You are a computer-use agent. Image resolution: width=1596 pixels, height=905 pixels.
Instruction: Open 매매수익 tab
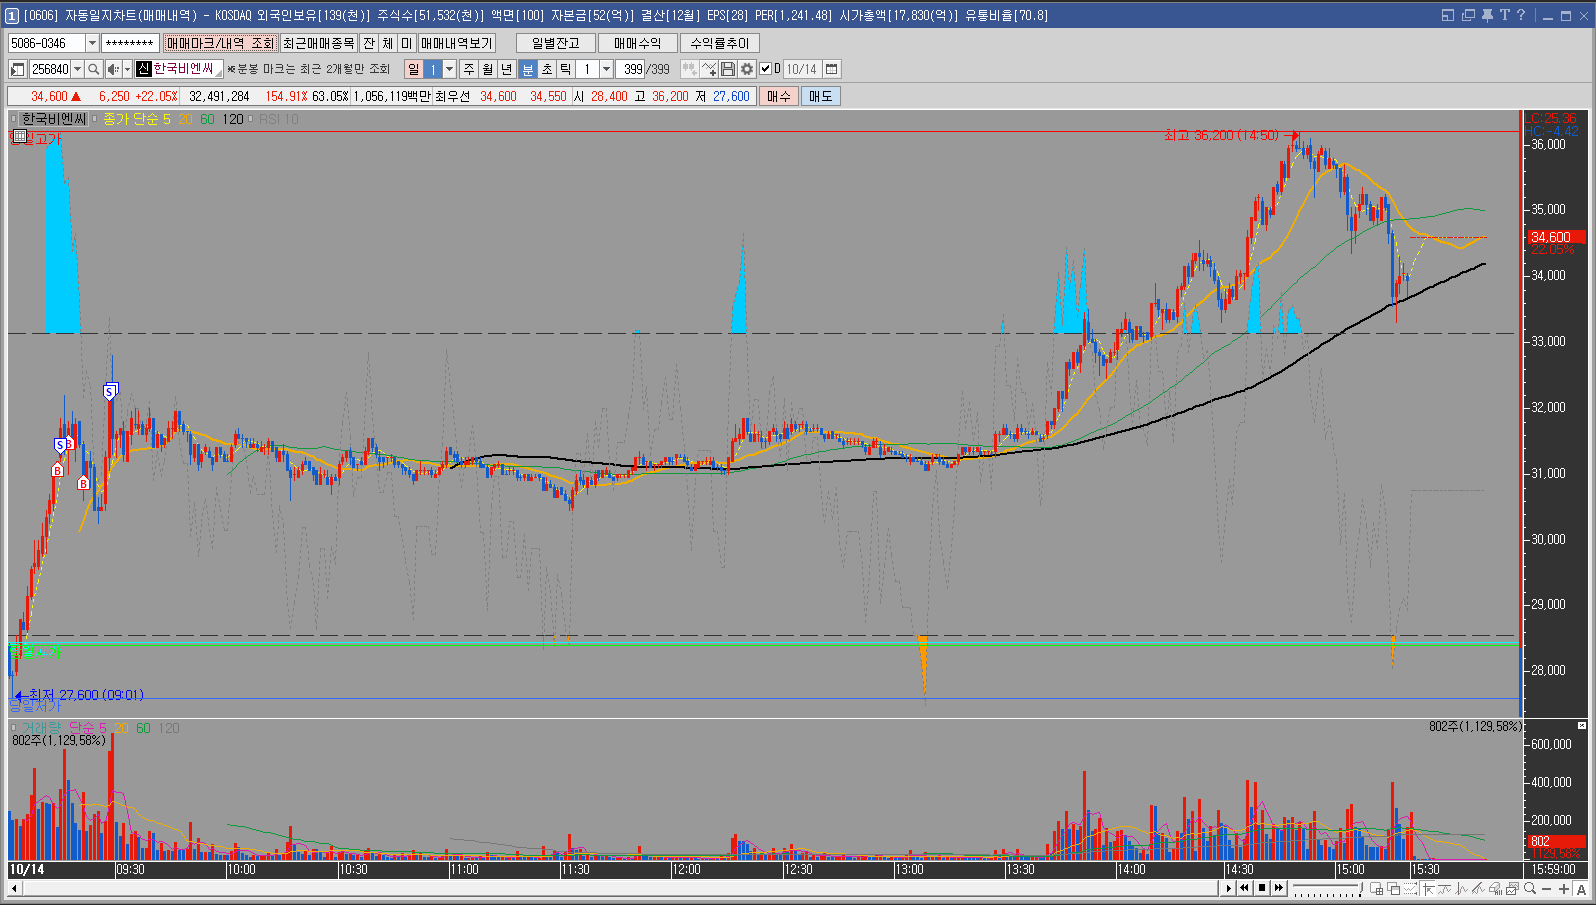pos(637,43)
